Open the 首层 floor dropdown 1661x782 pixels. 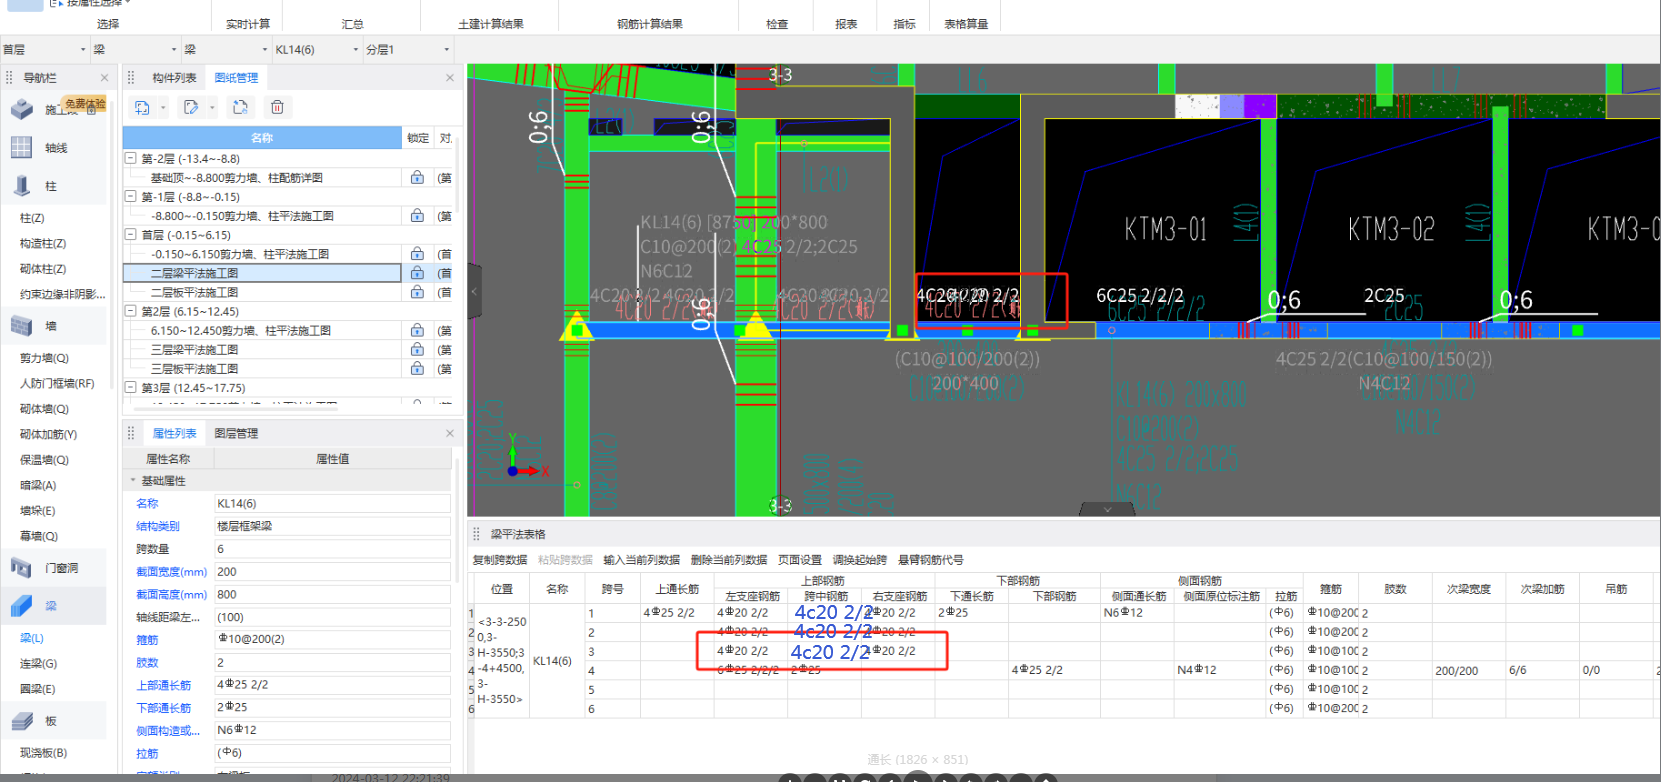(83, 49)
